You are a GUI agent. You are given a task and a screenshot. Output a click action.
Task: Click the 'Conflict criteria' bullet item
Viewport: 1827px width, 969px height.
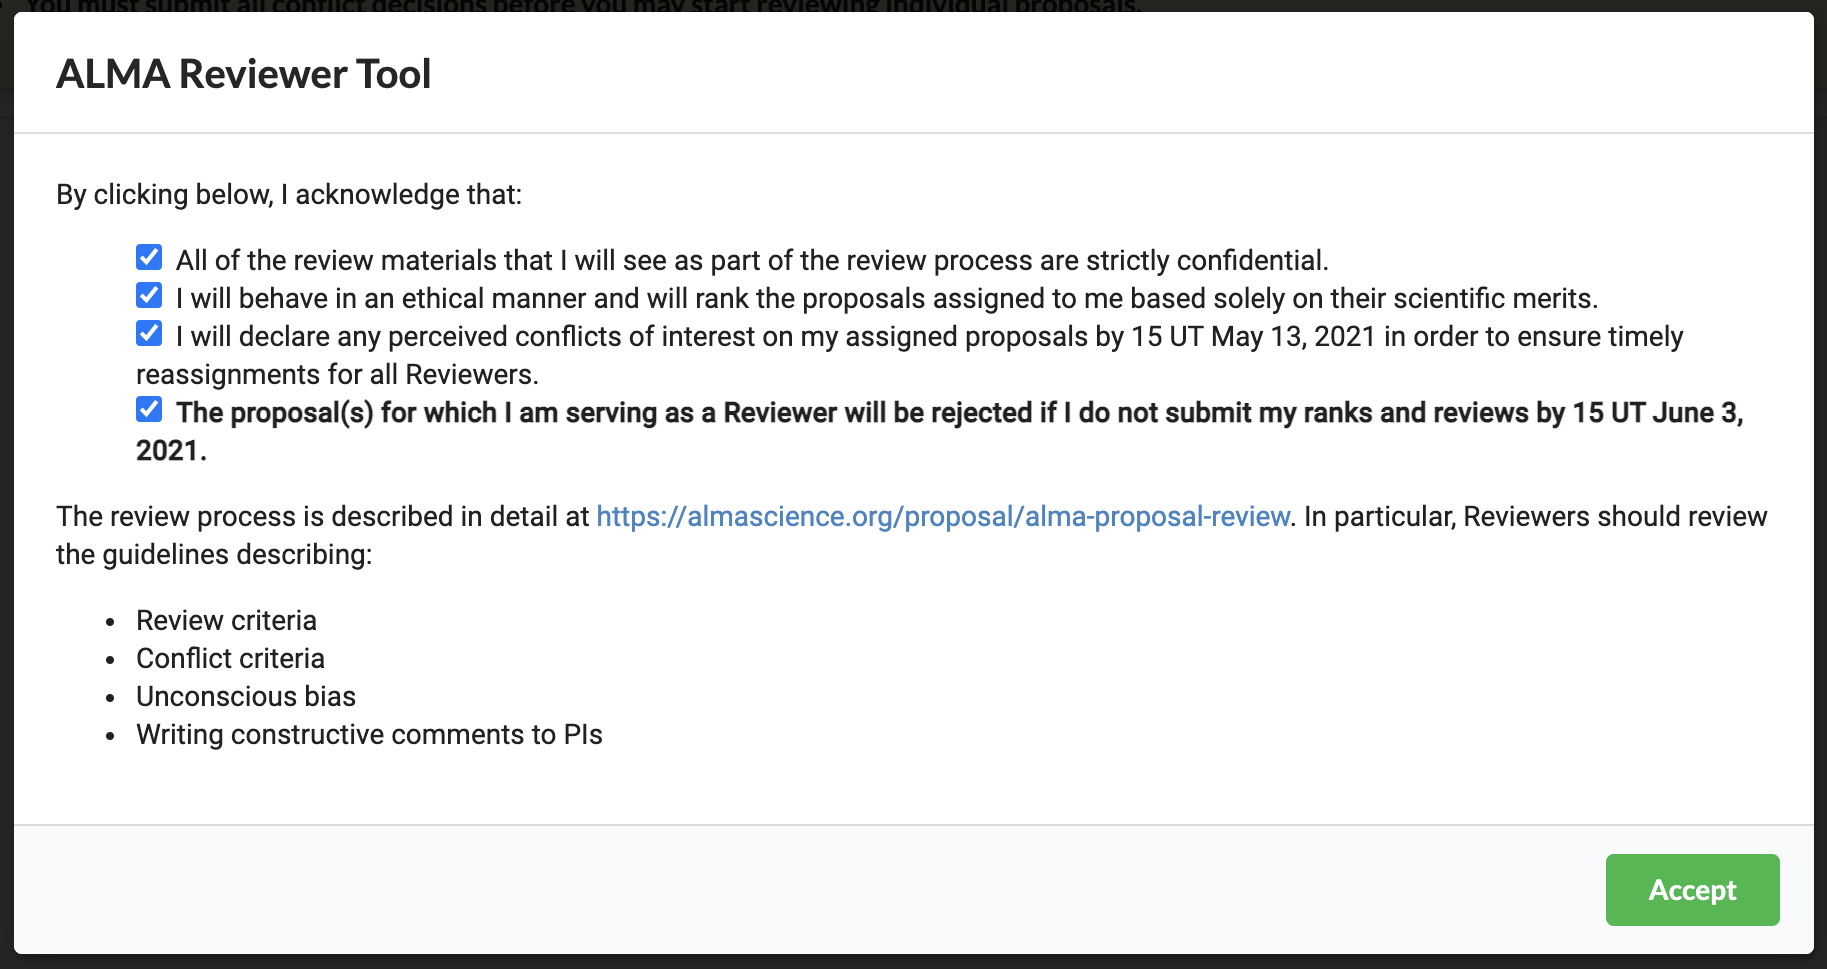tap(230, 659)
